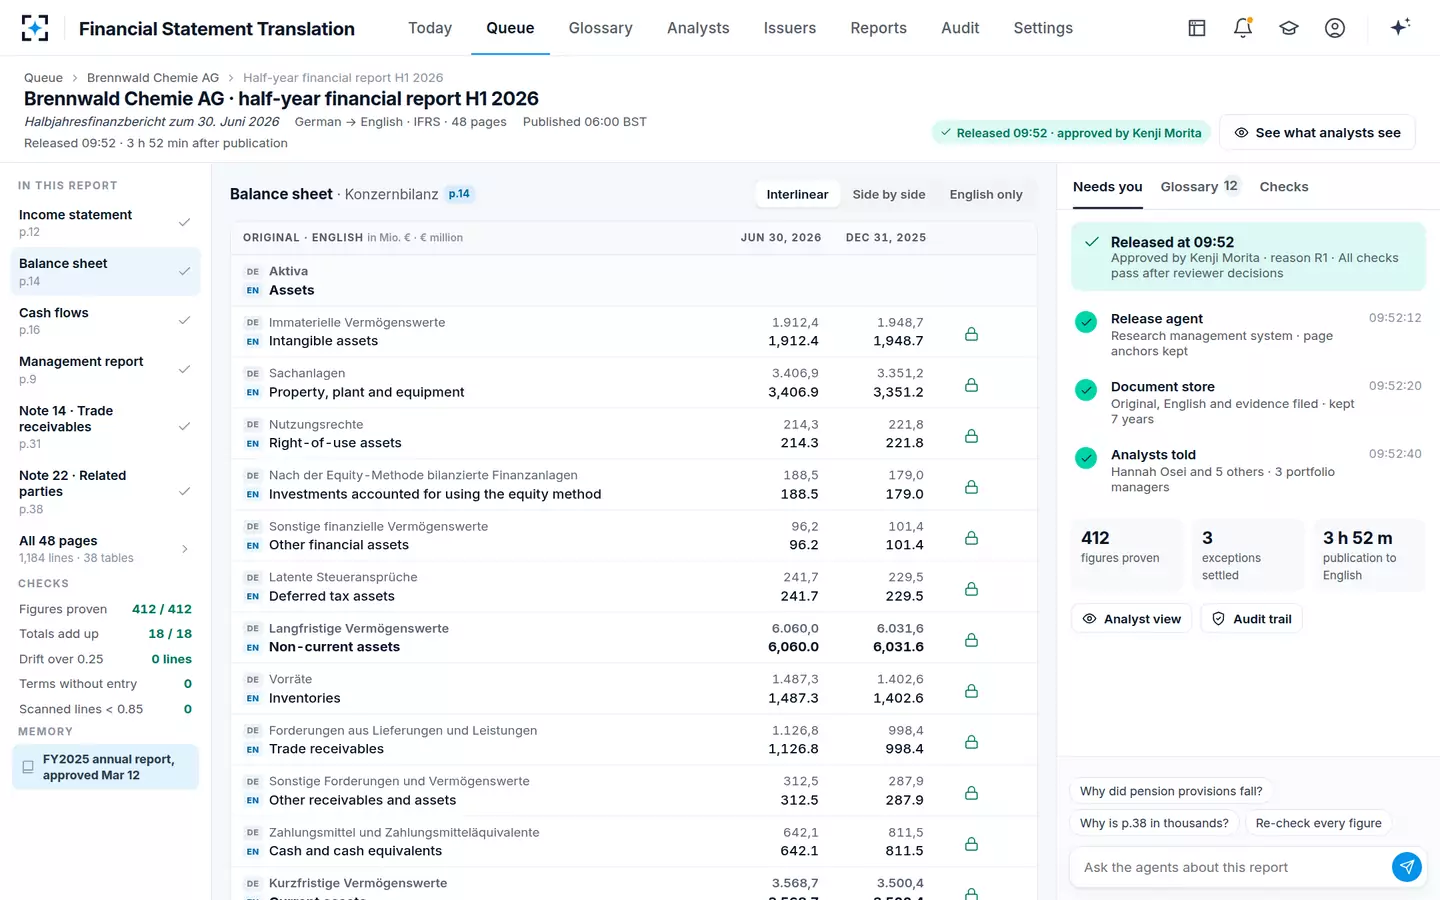Open the Audit trail

[1252, 619]
